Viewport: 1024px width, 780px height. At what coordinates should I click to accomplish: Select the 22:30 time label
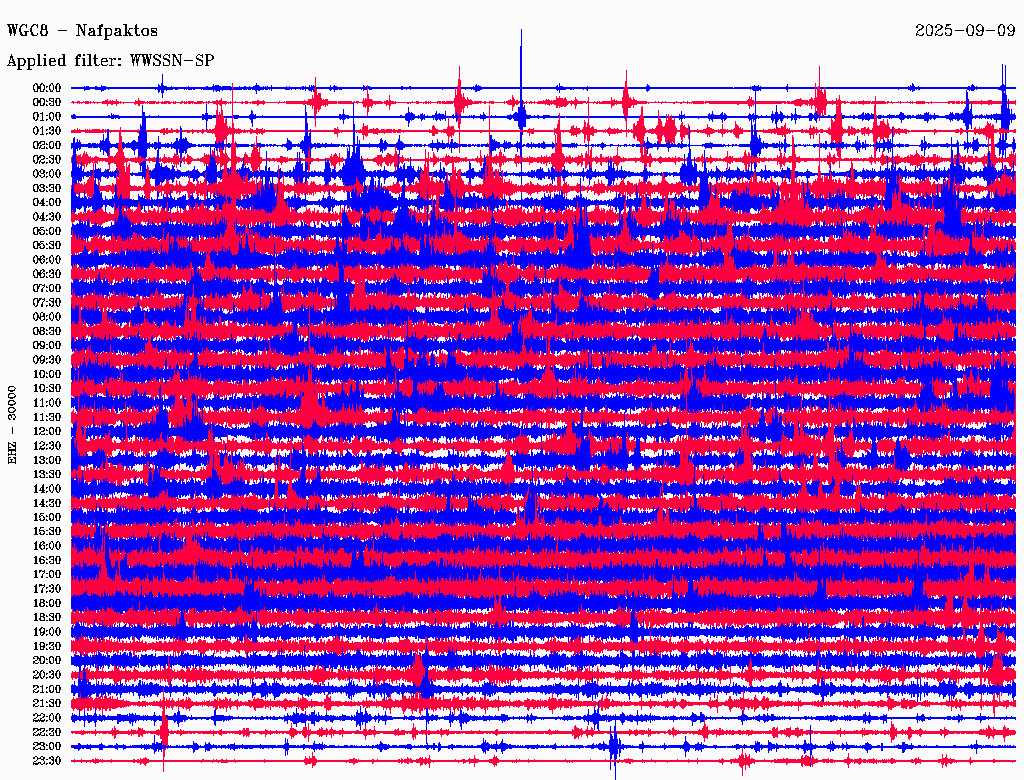pos(47,732)
